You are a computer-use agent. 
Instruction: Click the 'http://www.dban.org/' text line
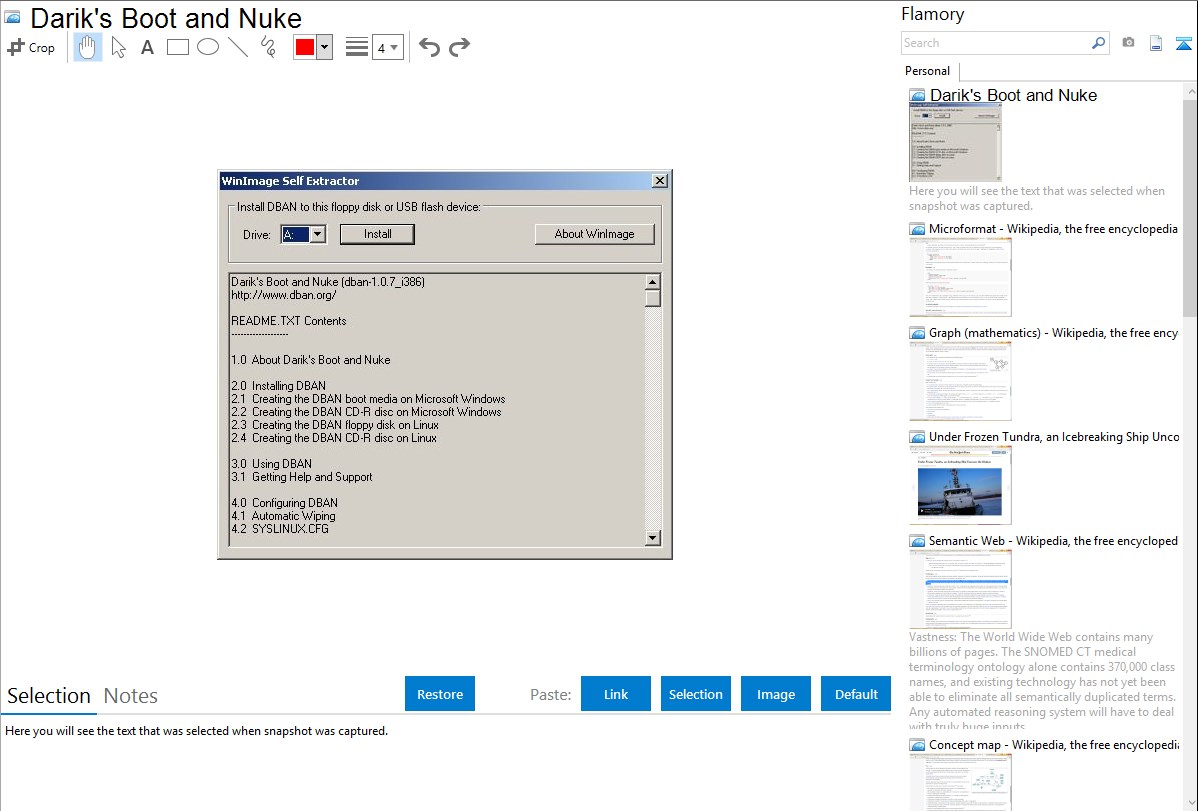click(283, 295)
